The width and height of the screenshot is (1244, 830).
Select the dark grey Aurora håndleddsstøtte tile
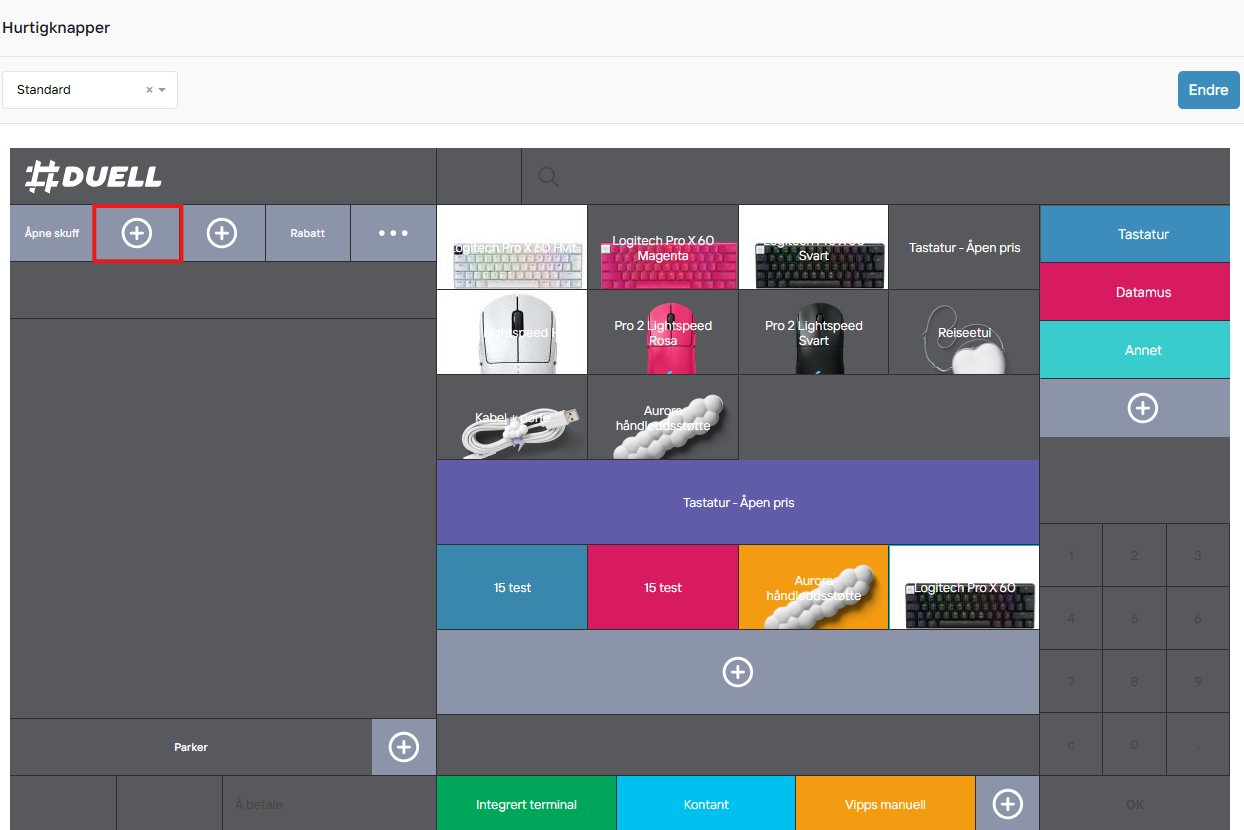pyautogui.click(x=663, y=417)
